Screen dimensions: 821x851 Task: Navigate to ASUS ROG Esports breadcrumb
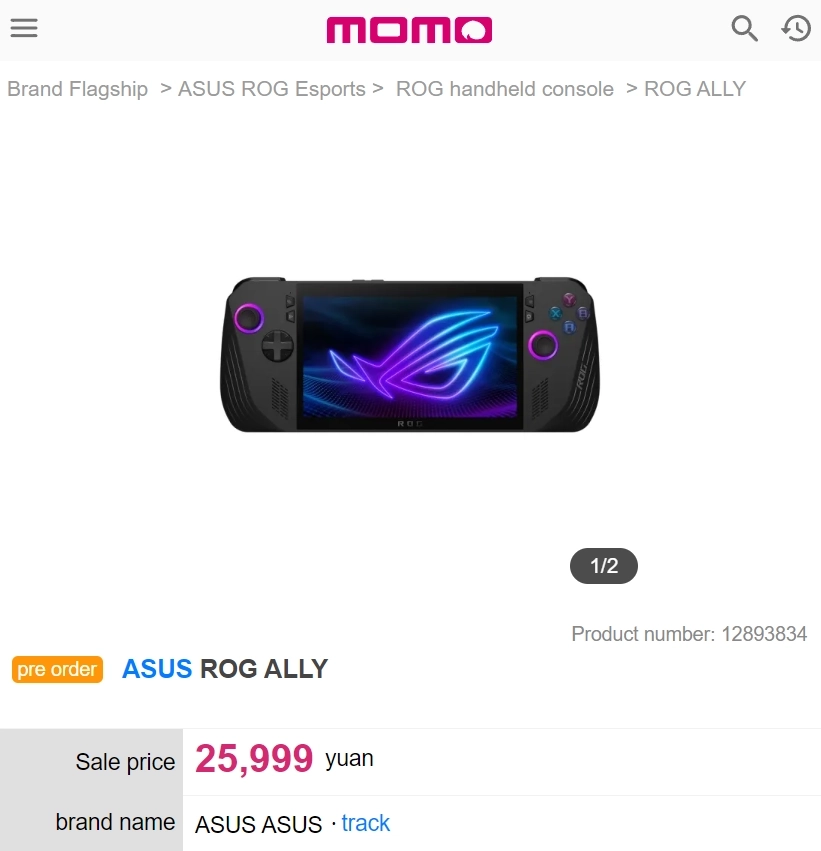(x=271, y=89)
